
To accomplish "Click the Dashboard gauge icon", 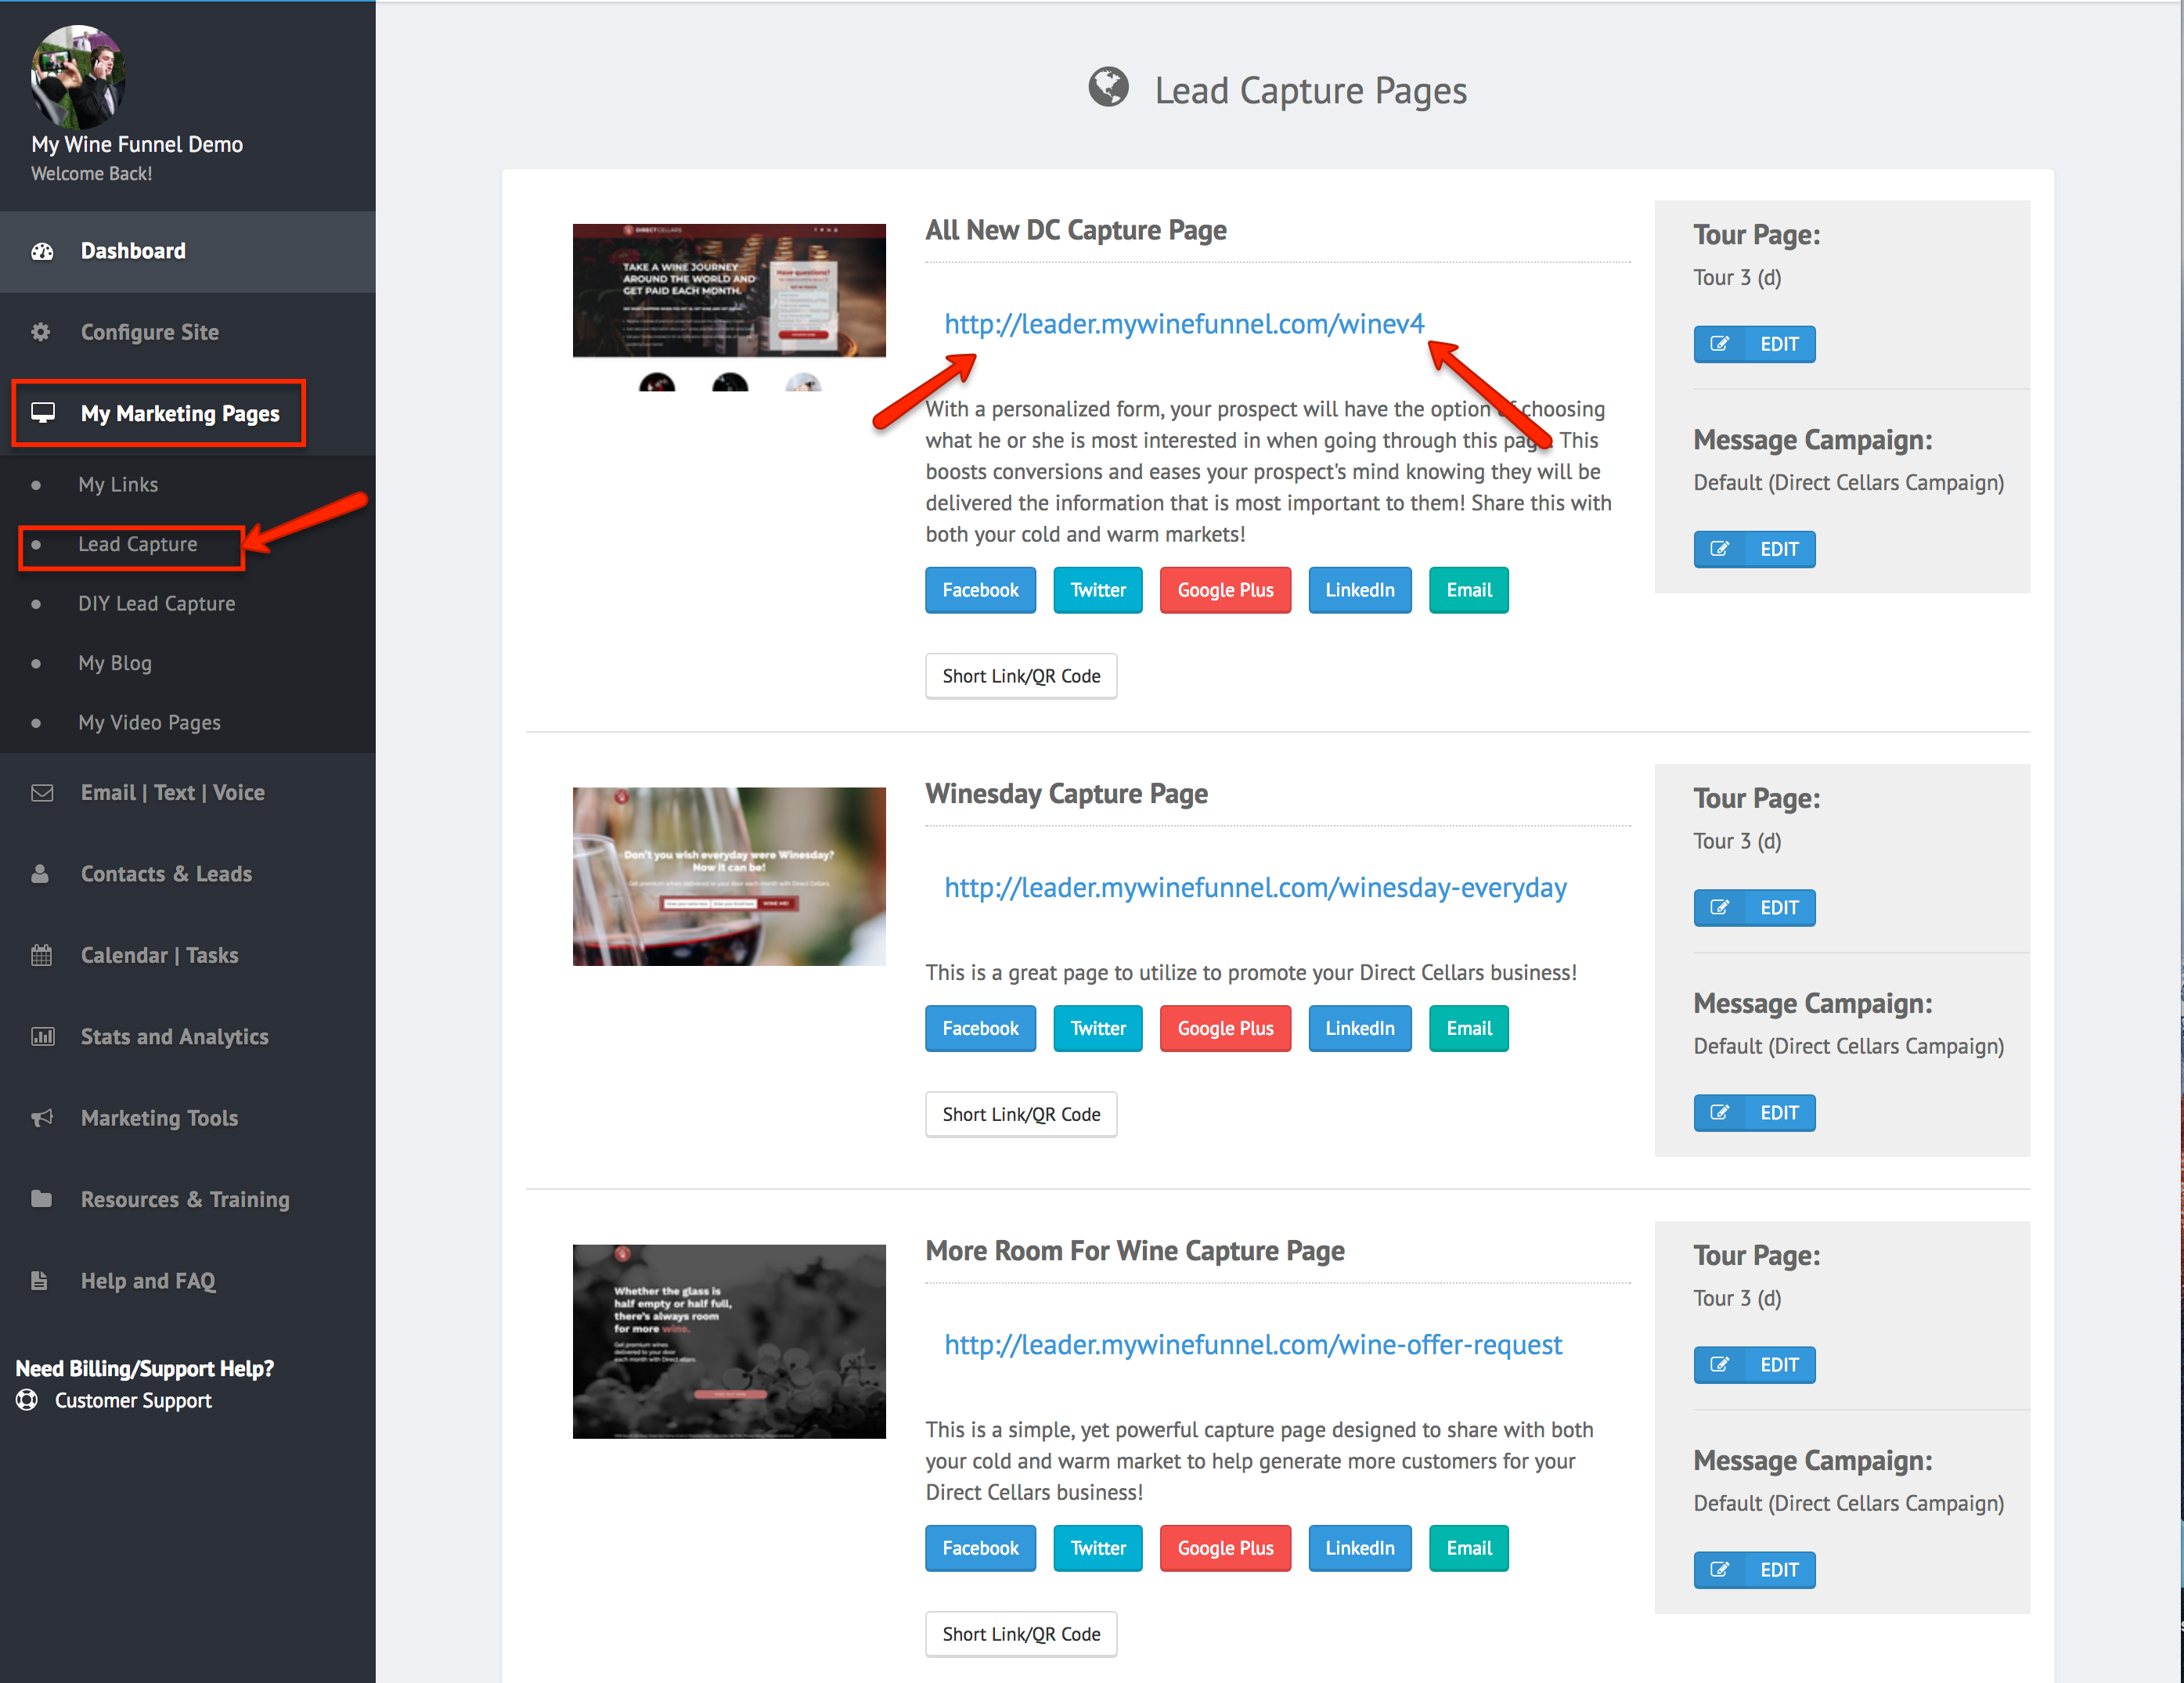I will click(42, 251).
